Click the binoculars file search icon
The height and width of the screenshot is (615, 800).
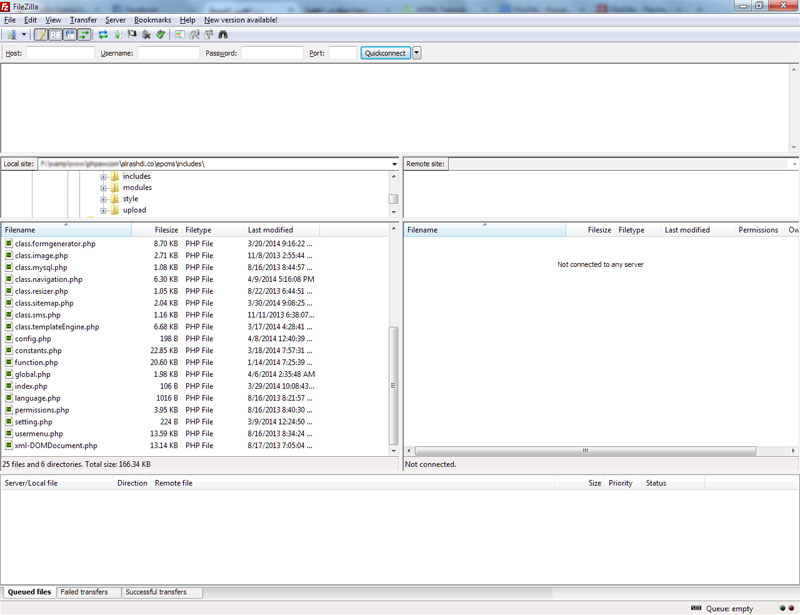click(223, 35)
